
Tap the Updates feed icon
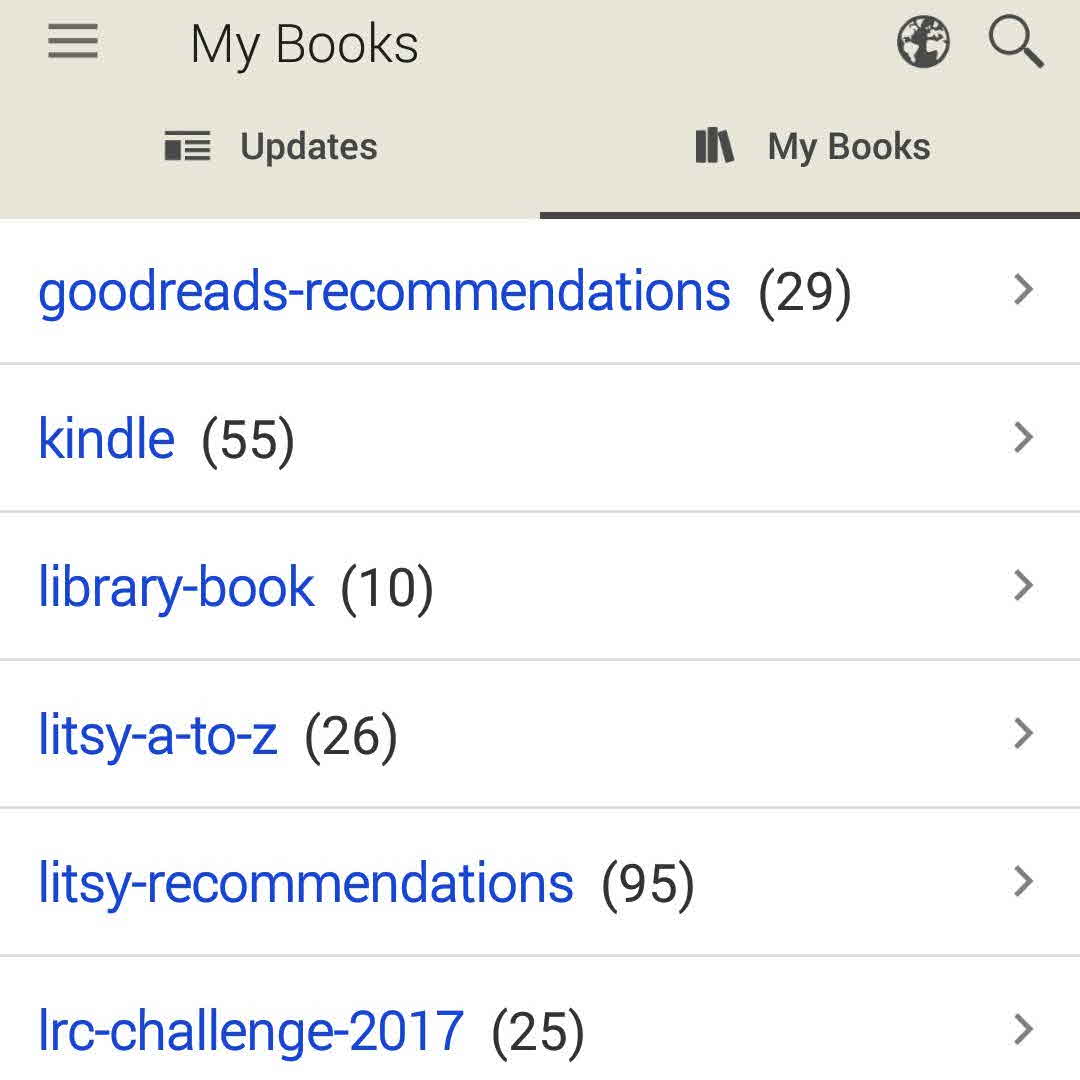[187, 147]
